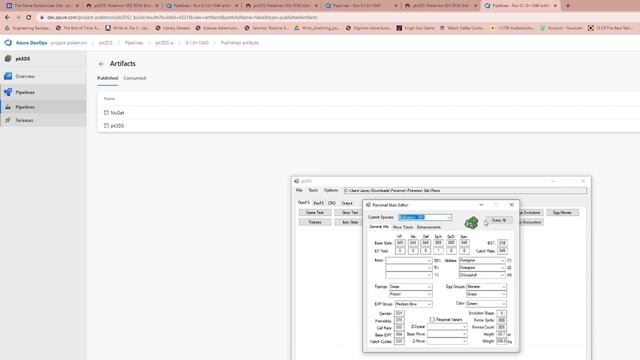Open the Z-Crystal dropdown
640x360 pixels.
point(464,327)
